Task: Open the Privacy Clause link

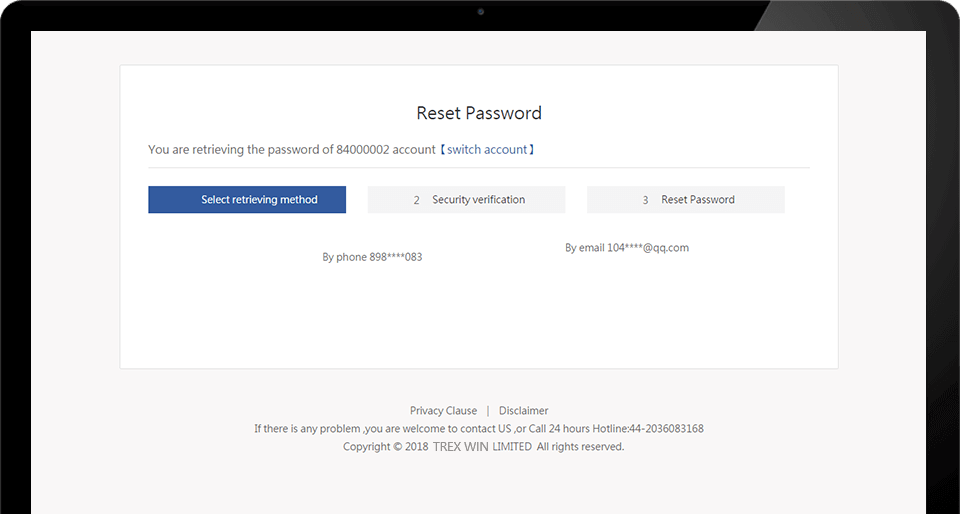Action: (x=443, y=411)
